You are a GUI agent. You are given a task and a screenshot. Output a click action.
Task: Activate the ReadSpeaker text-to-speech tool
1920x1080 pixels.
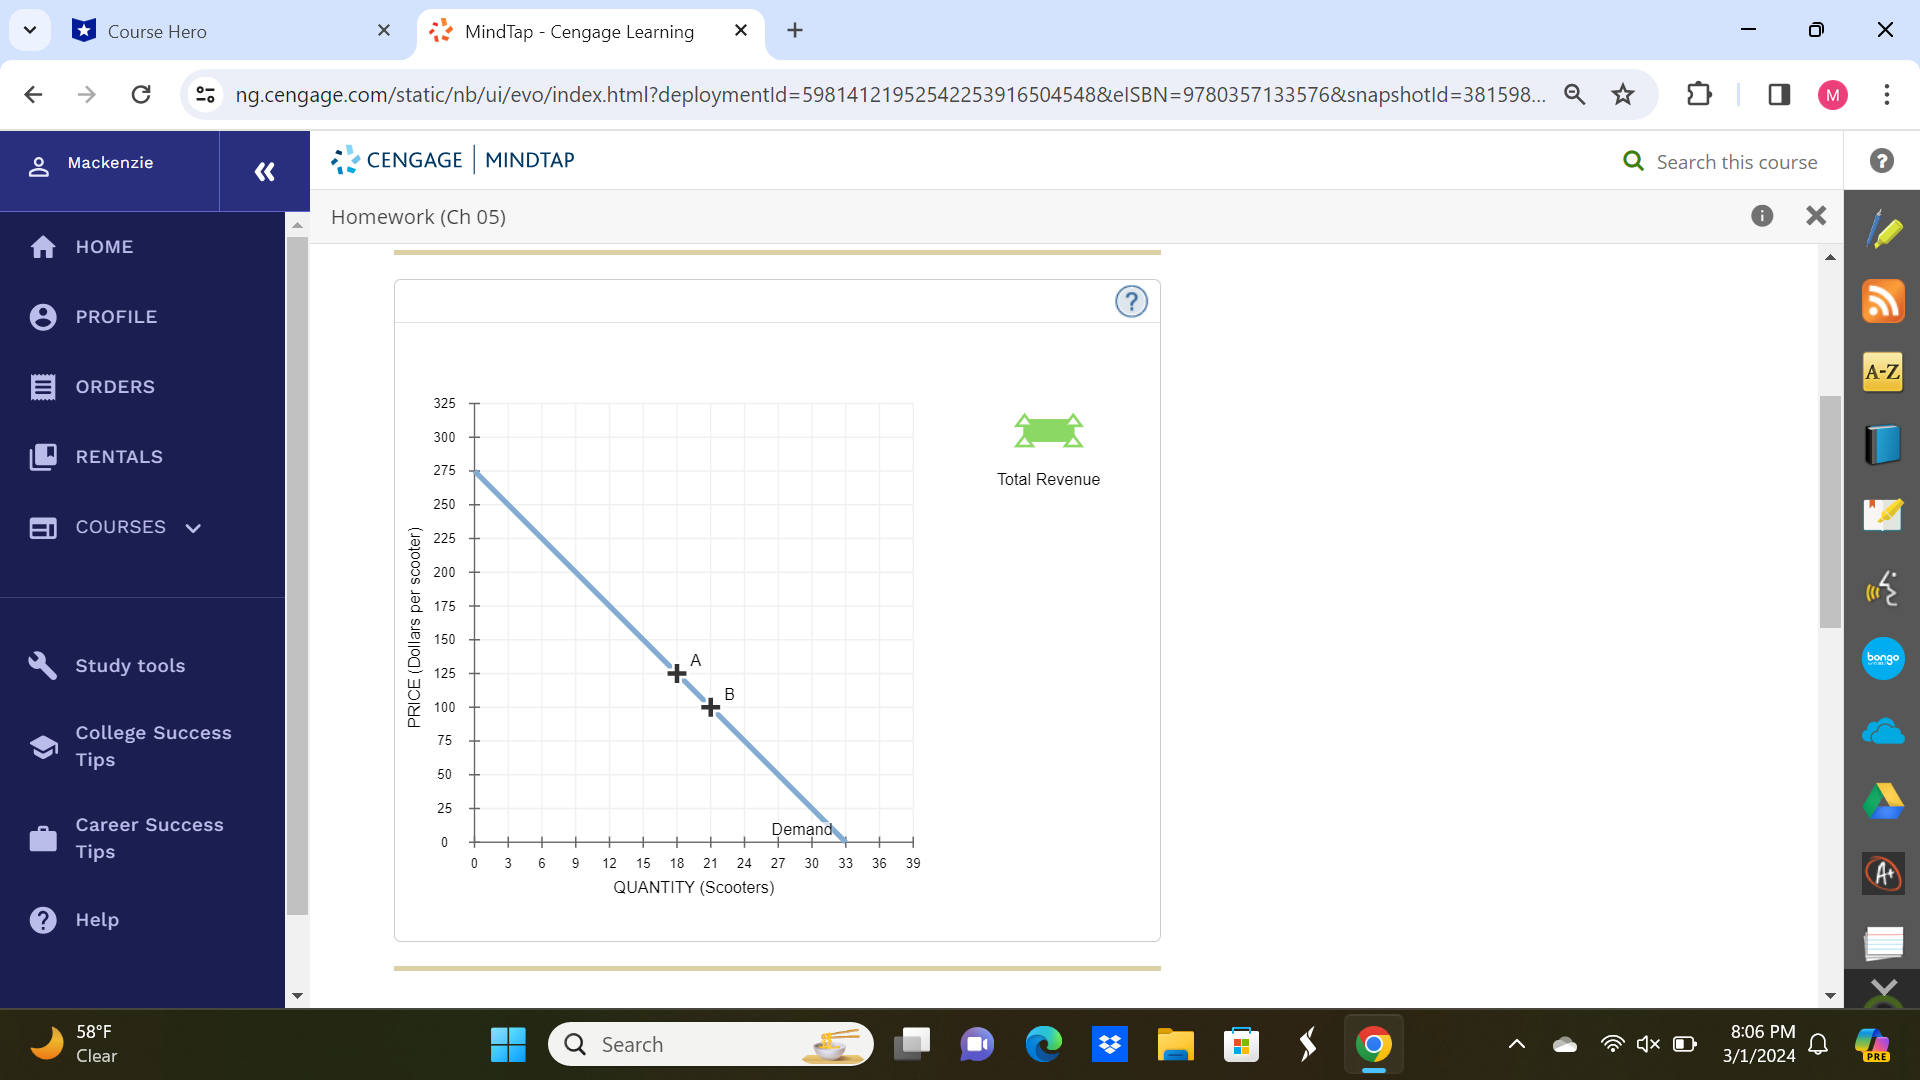pos(1884,588)
